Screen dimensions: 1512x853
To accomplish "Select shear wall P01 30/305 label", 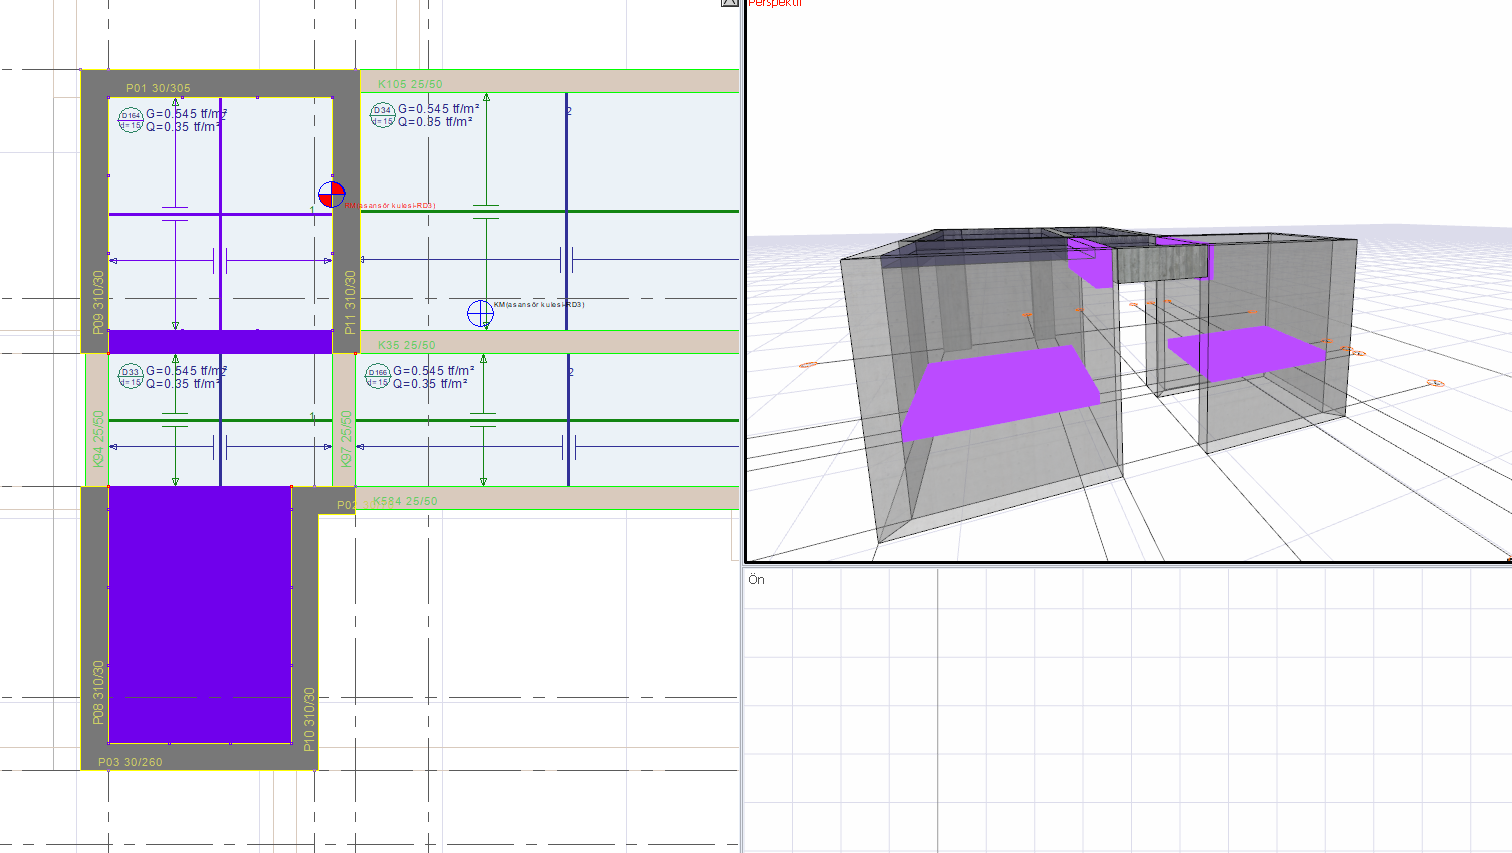I will [158, 88].
